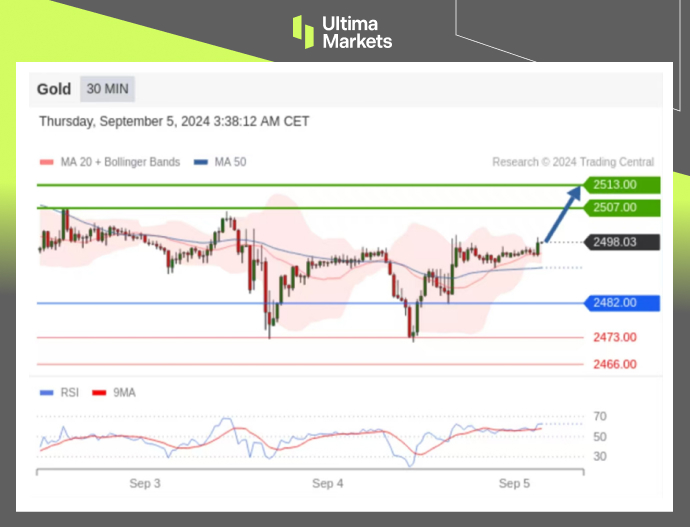Select the 30 MIN timeframe button
Image resolution: width=690 pixels, height=527 pixels.
coord(107,89)
